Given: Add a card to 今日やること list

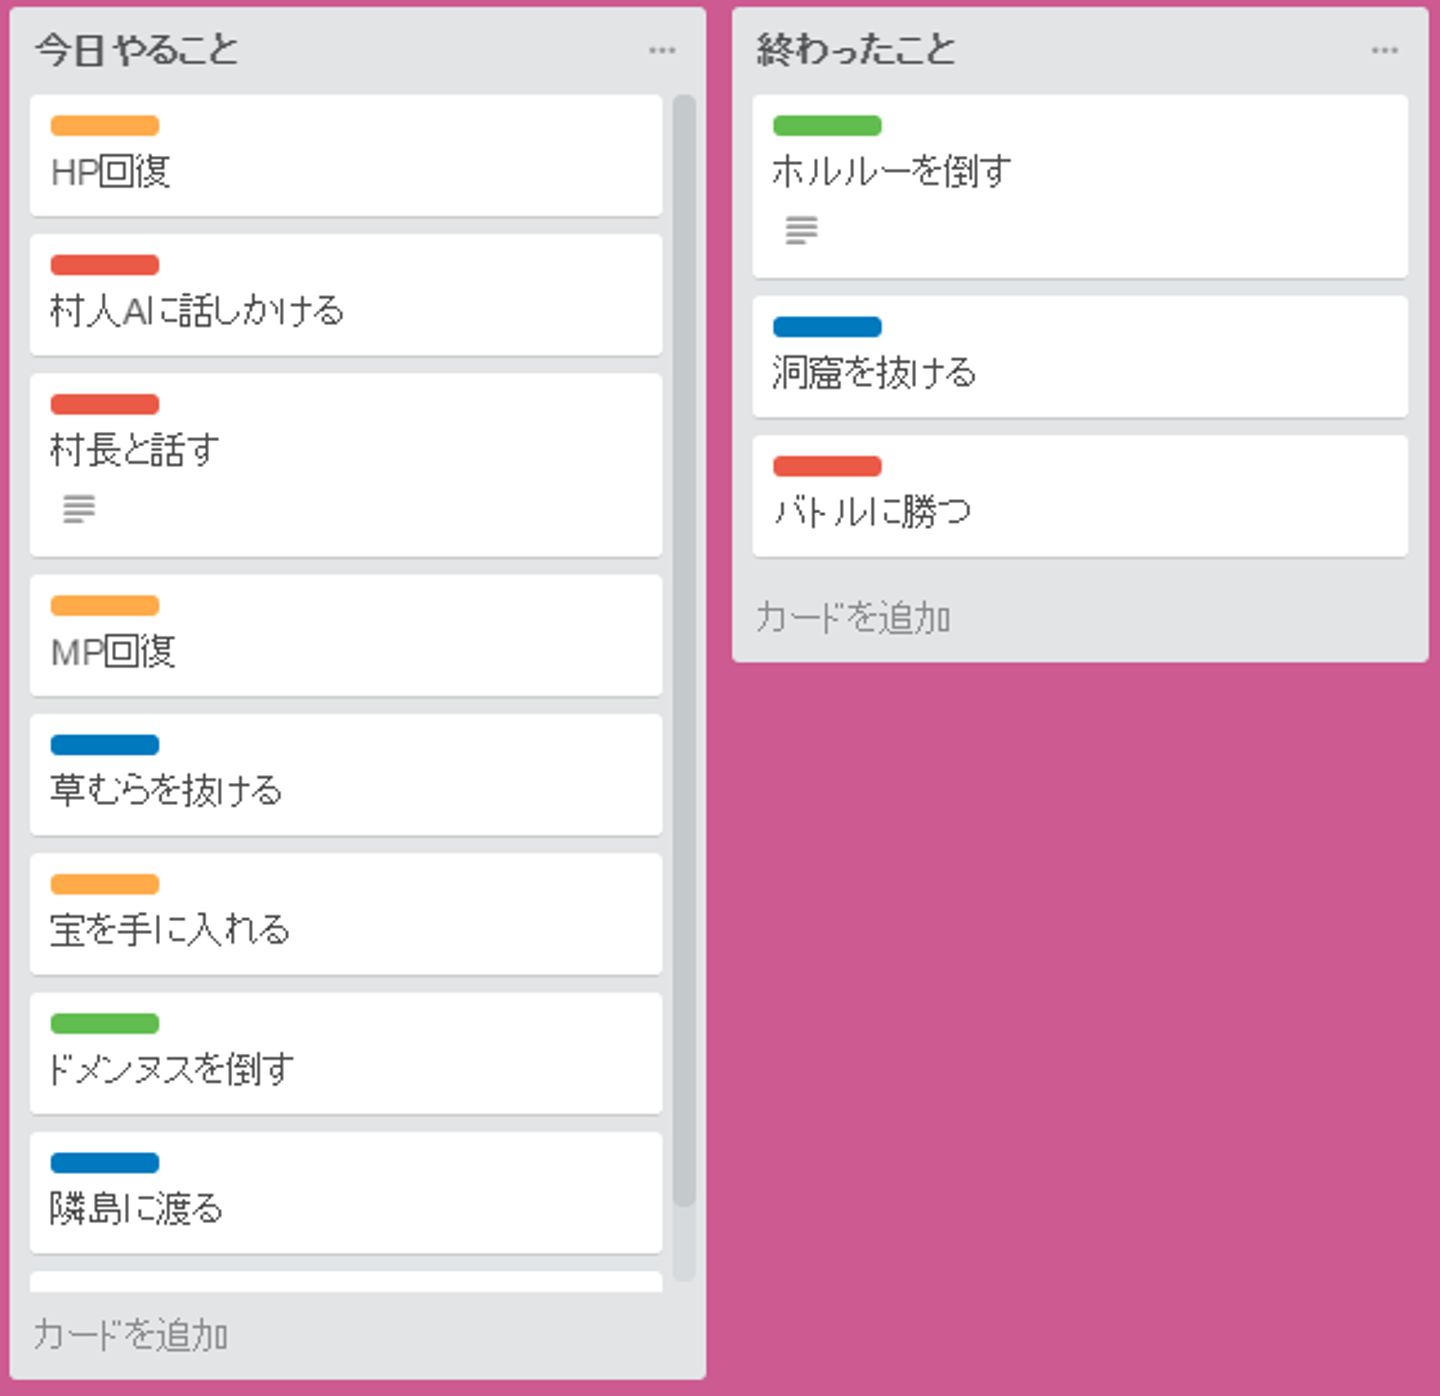Looking at the screenshot, I should click(131, 1335).
